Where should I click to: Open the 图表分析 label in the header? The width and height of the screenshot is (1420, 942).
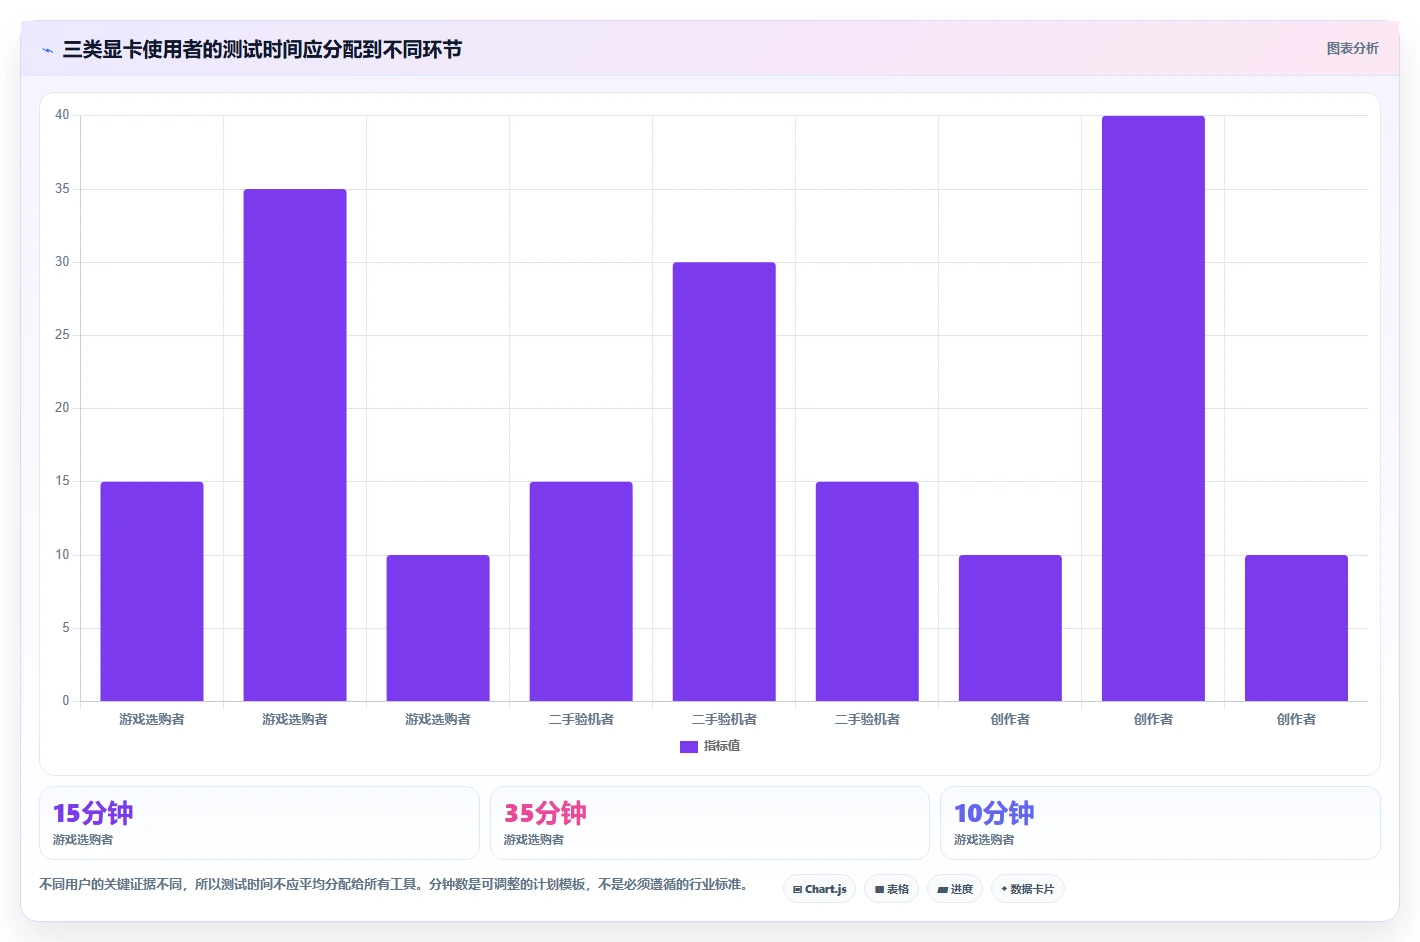coord(1352,48)
